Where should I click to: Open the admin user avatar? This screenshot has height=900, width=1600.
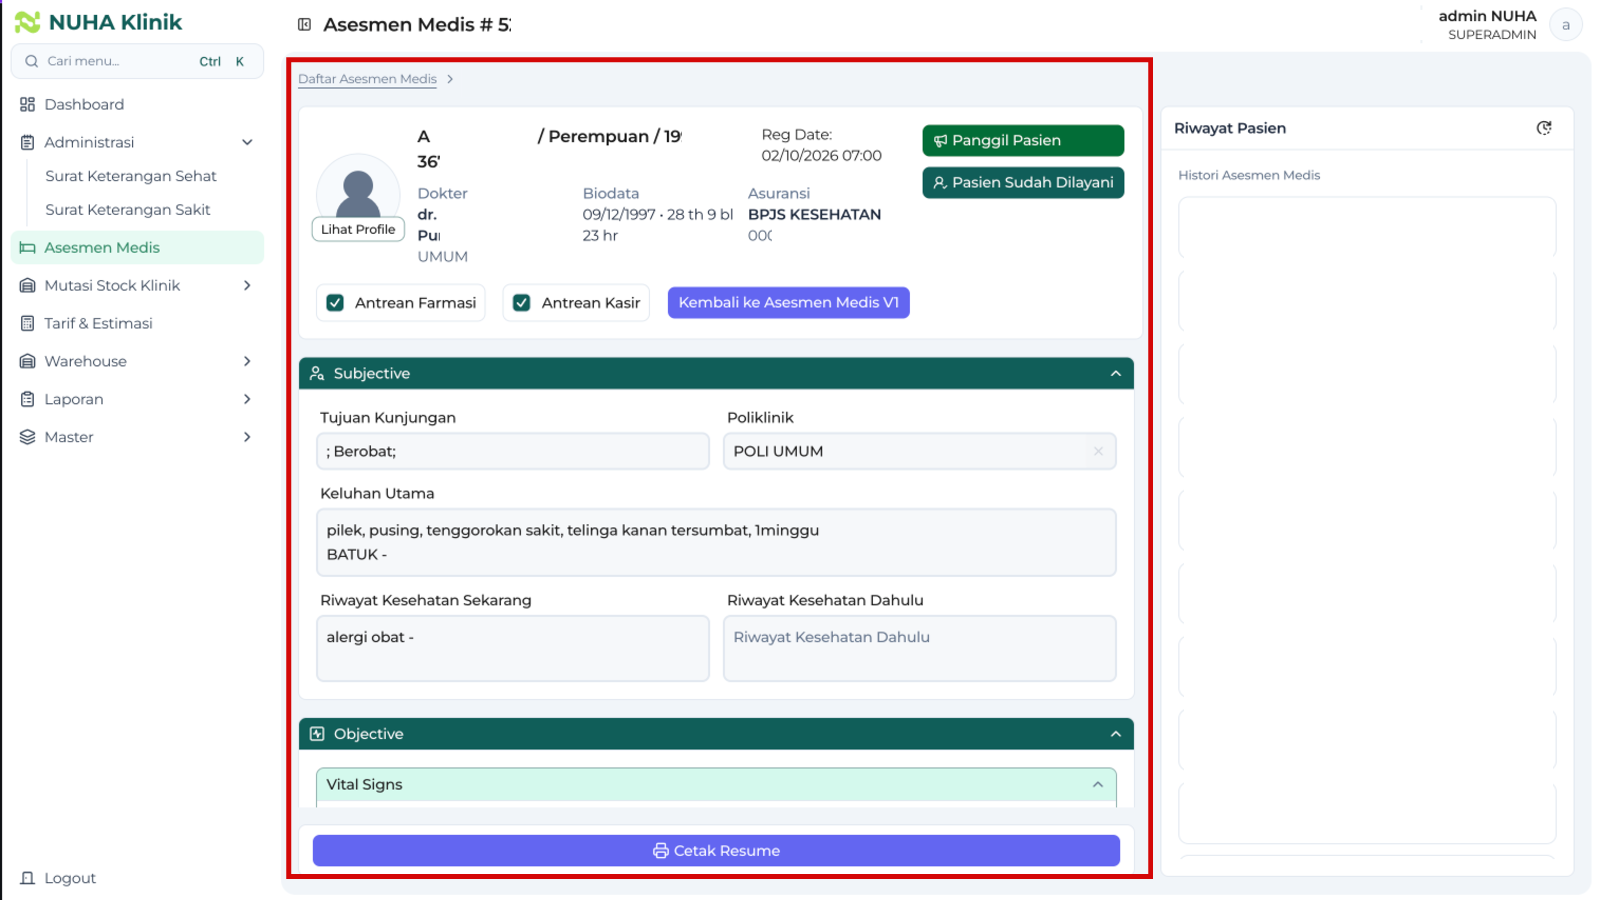(1565, 25)
